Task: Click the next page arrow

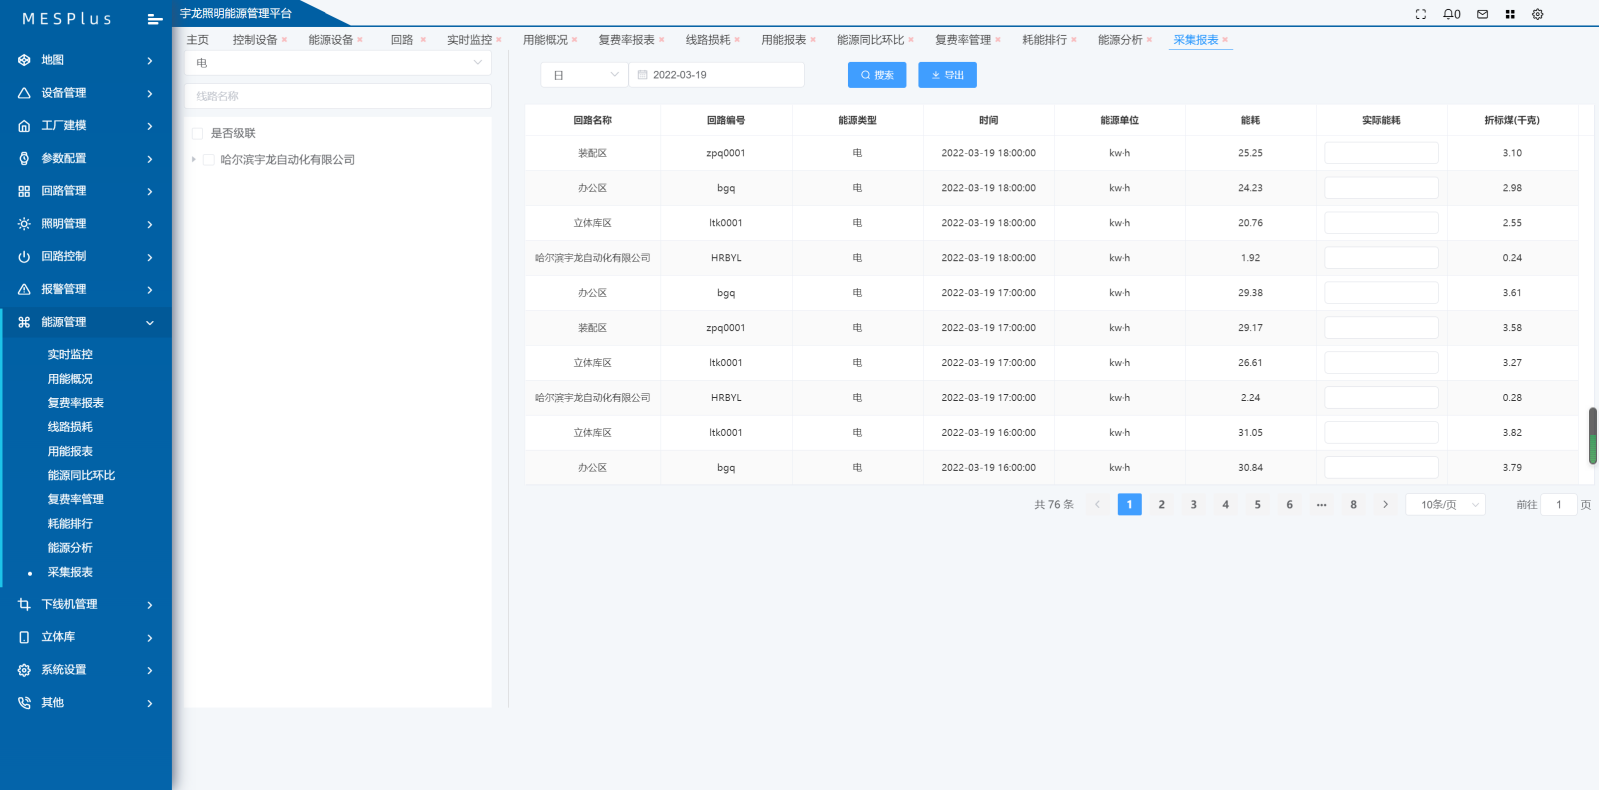Action: [x=1385, y=505]
